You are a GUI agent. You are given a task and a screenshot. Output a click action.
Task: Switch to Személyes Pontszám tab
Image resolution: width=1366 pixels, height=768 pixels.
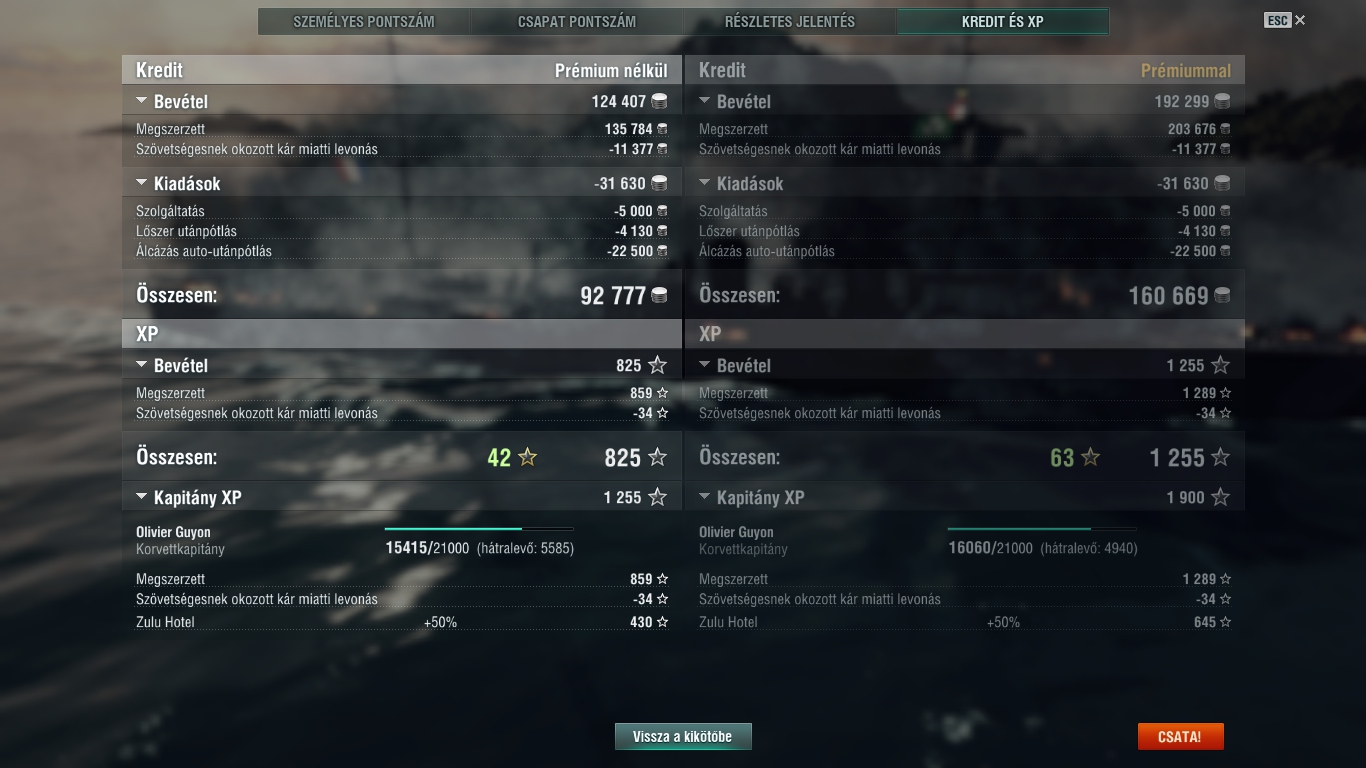pyautogui.click(x=364, y=21)
